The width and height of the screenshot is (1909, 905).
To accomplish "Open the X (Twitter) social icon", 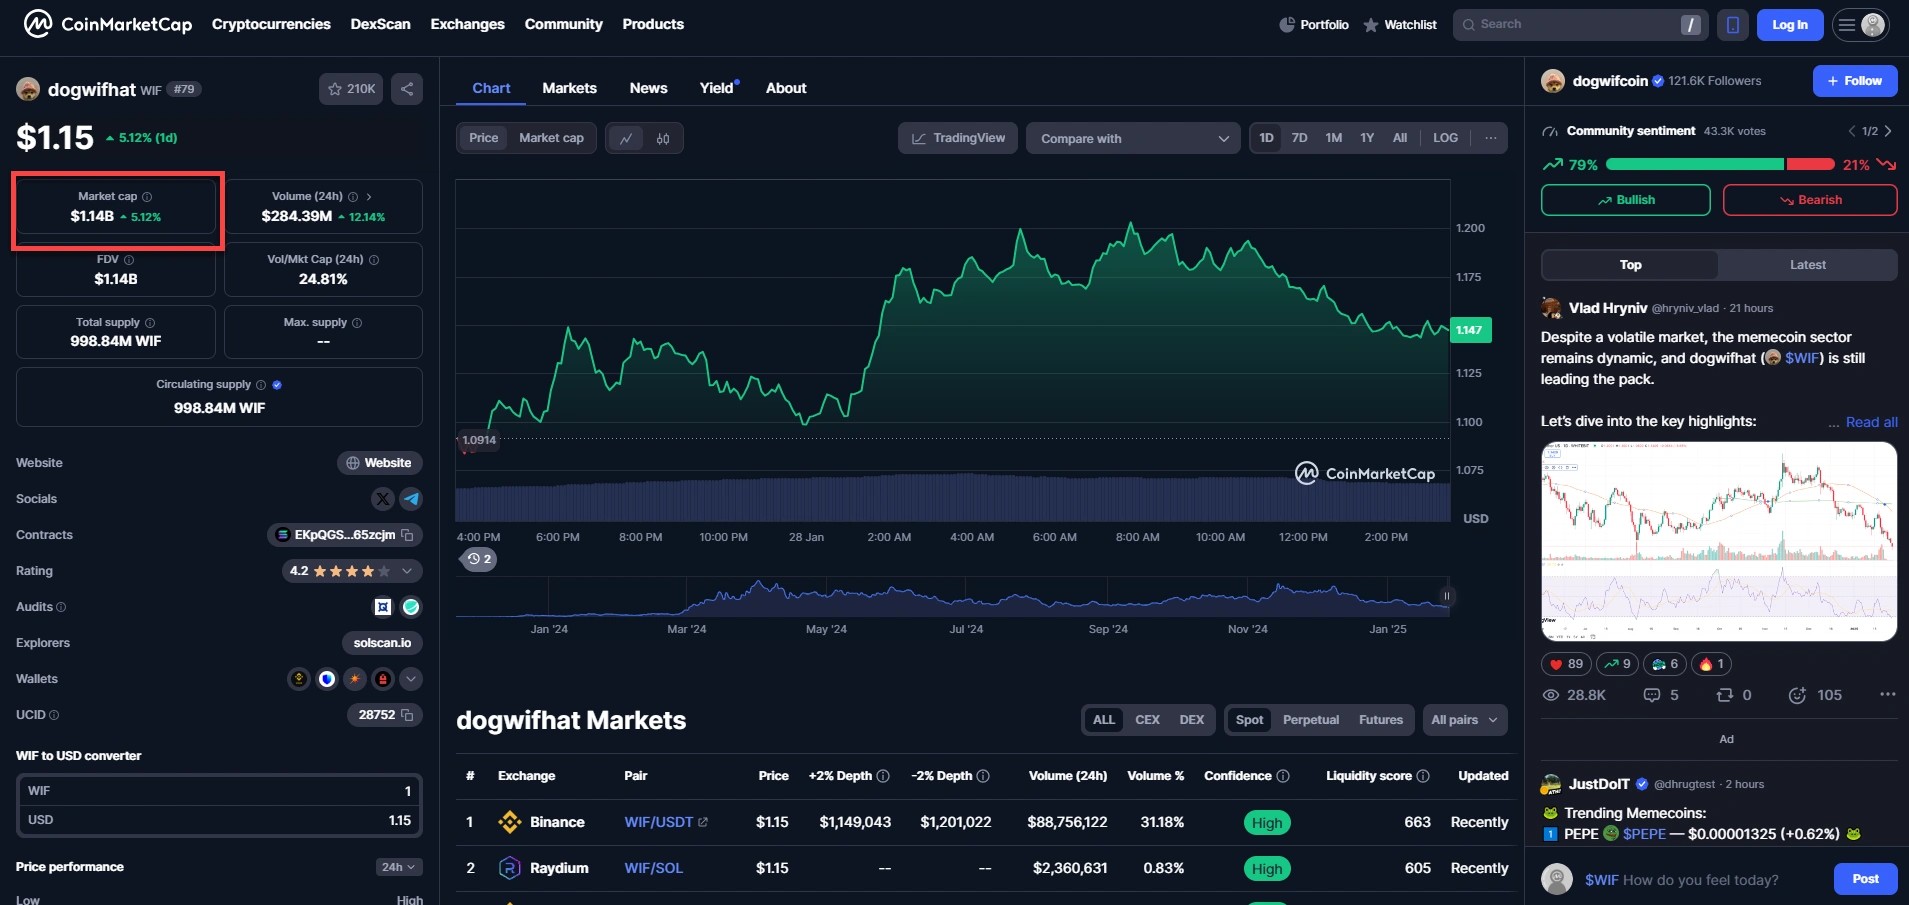I will click(x=383, y=499).
